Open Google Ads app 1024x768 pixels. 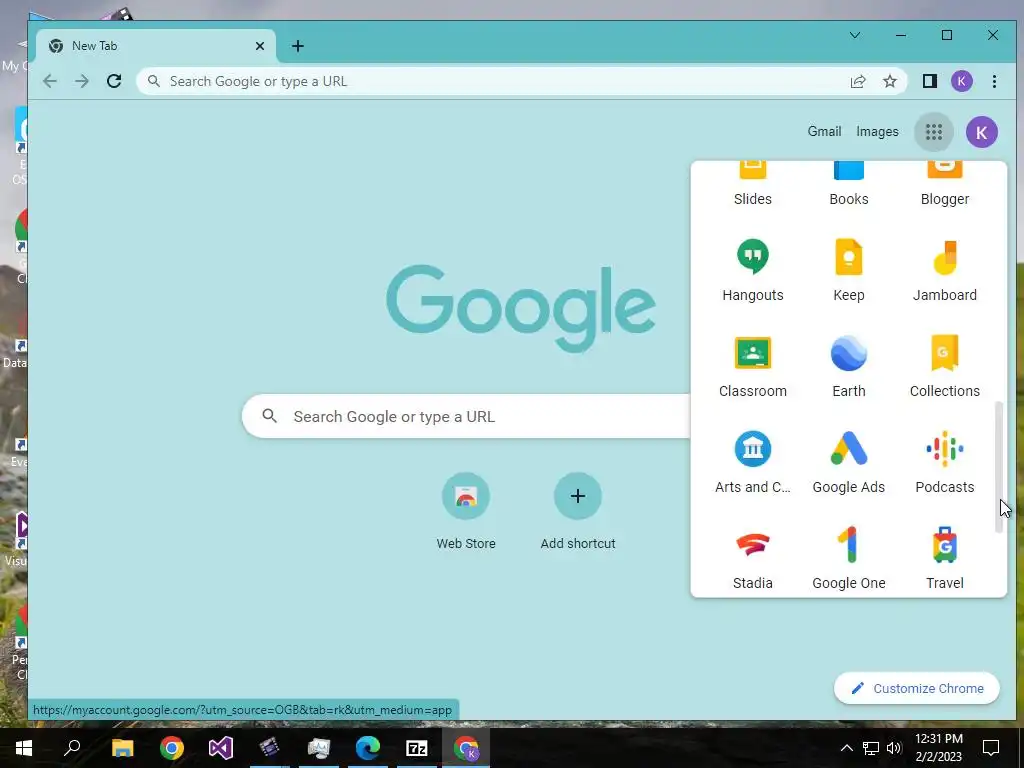848,462
